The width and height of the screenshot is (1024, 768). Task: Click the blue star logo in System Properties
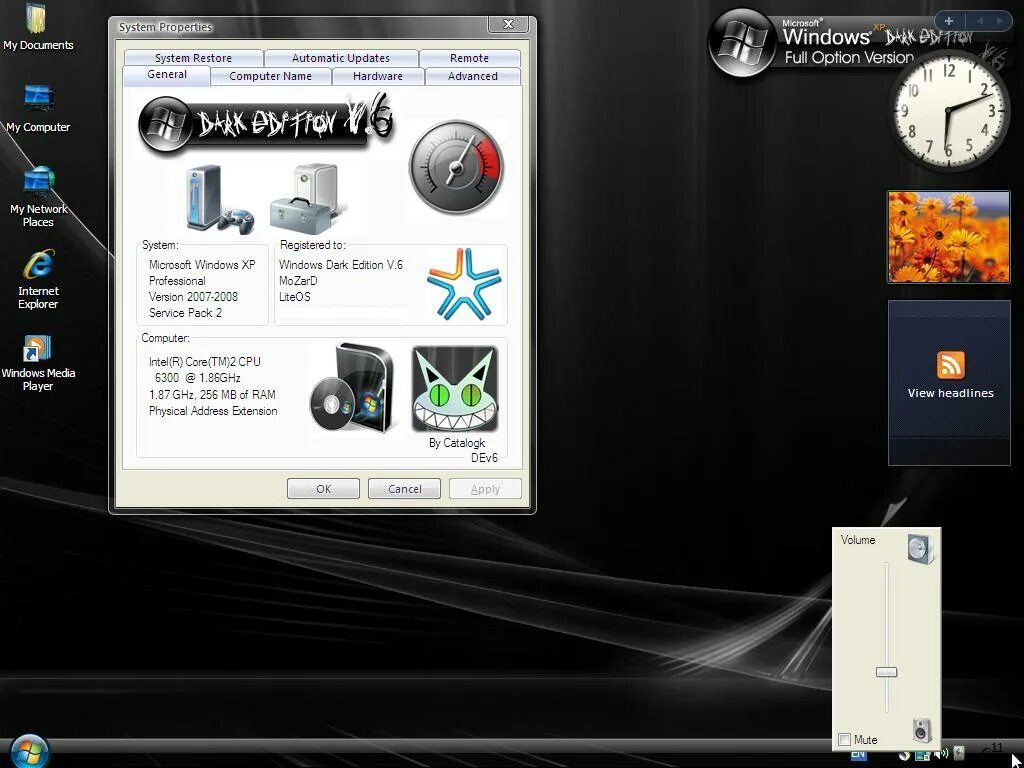point(464,284)
